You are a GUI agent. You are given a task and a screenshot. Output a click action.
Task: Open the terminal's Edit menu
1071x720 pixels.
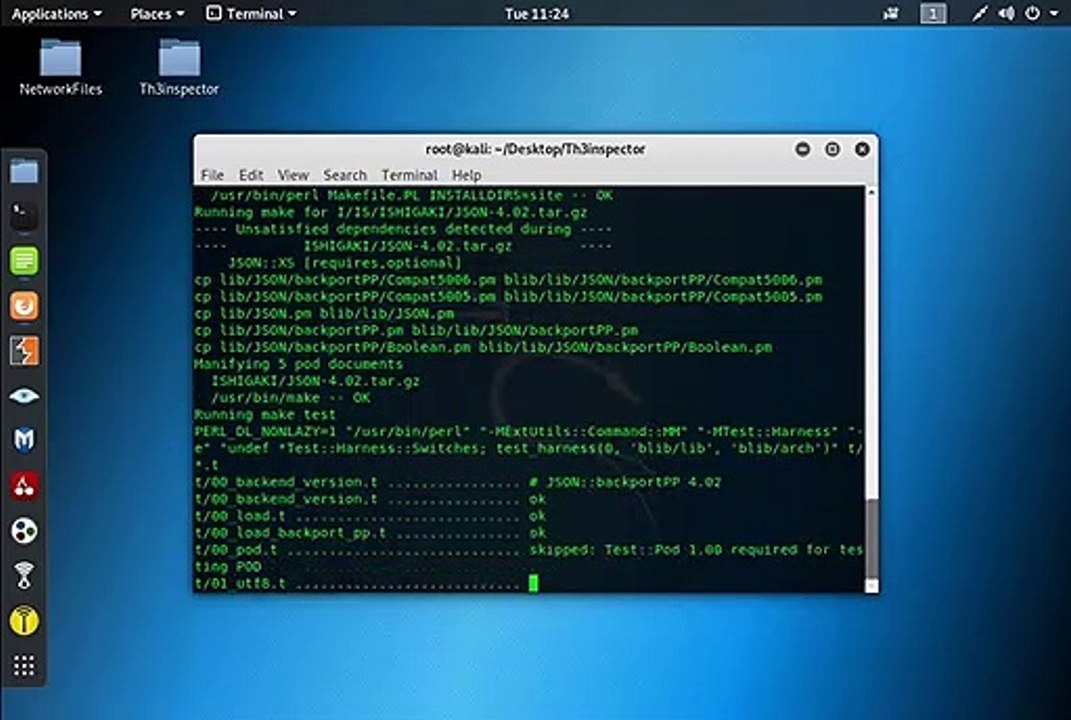[251, 175]
